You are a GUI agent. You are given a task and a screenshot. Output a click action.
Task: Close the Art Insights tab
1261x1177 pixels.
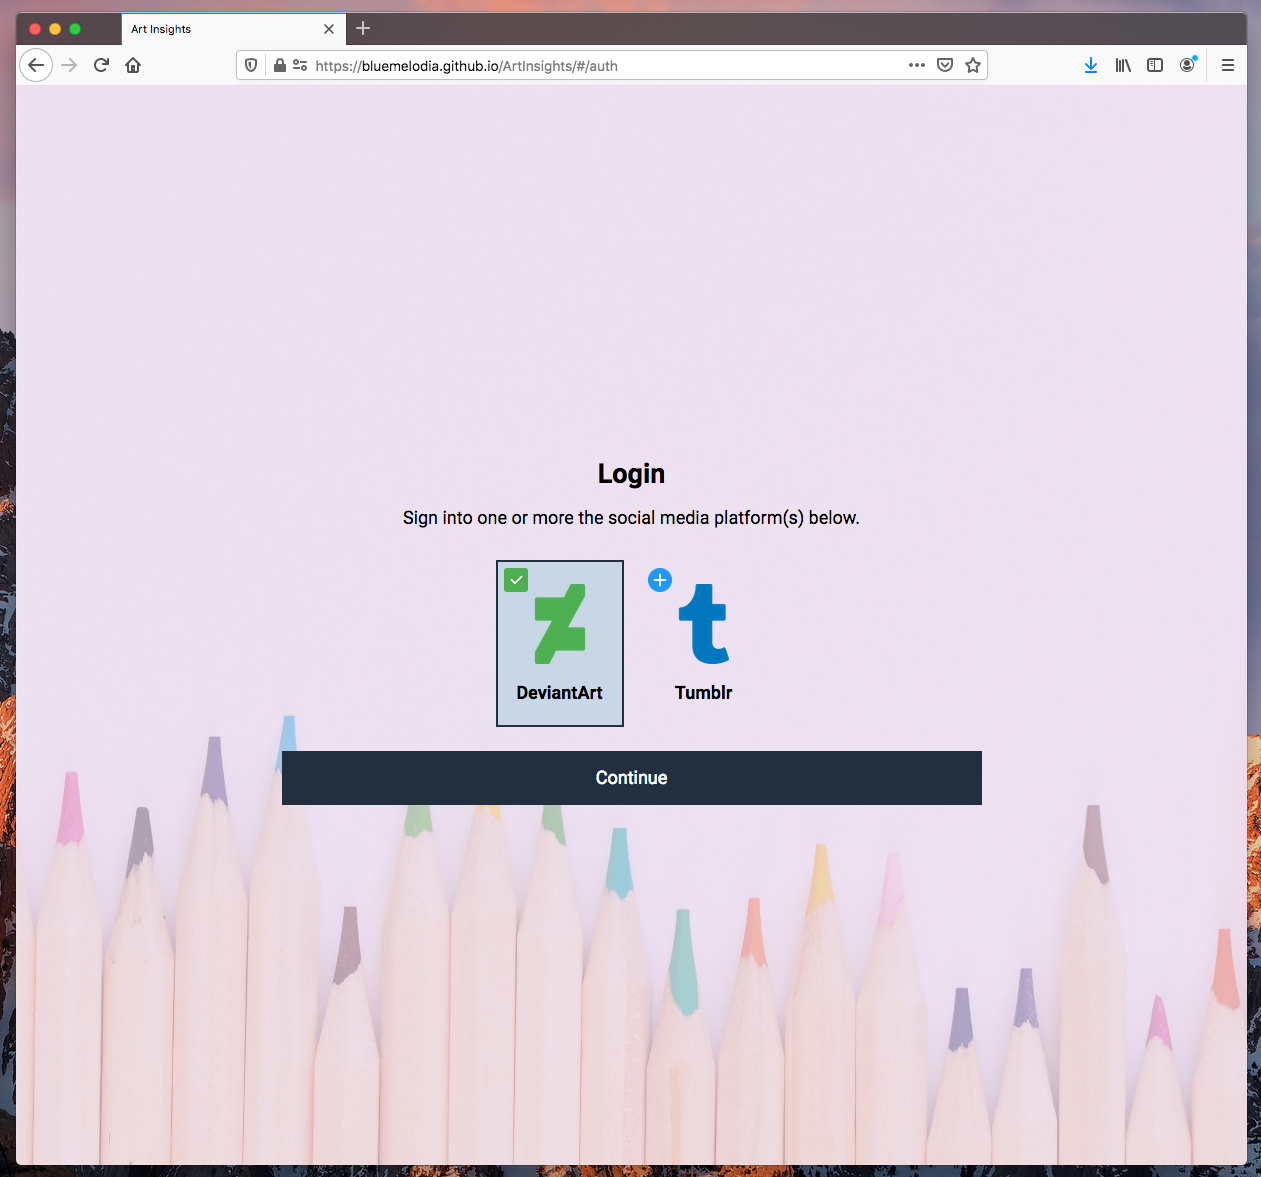point(329,29)
